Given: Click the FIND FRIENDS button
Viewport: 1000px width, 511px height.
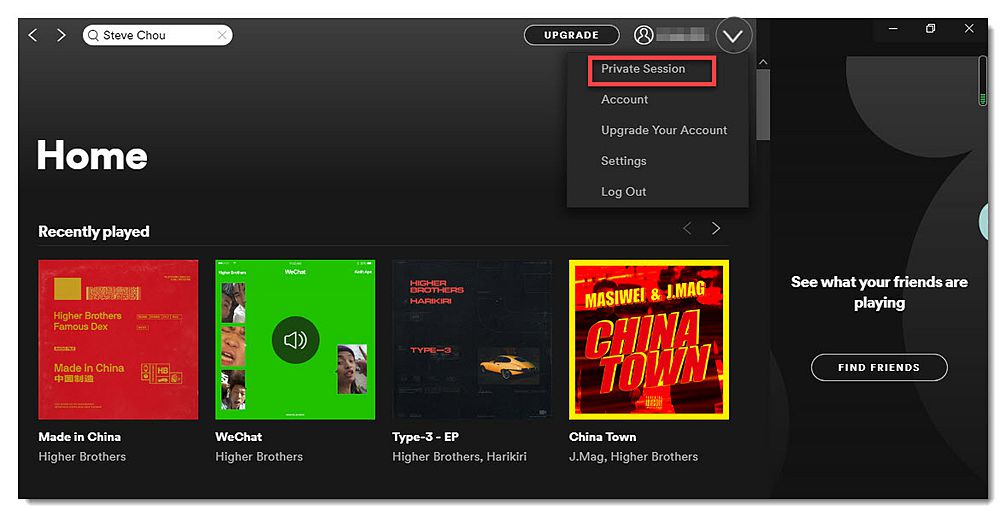Looking at the screenshot, I should 879,367.
